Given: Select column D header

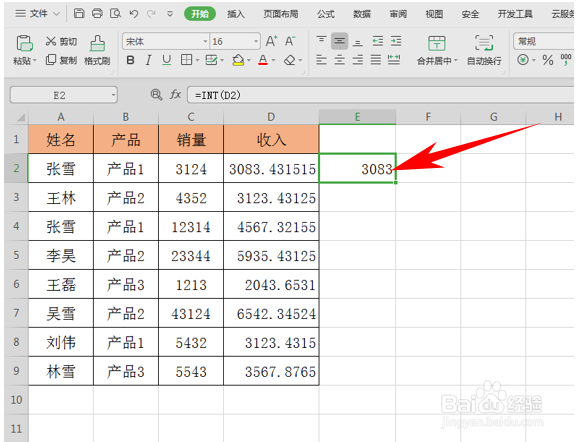Looking at the screenshot, I should click(x=271, y=117).
